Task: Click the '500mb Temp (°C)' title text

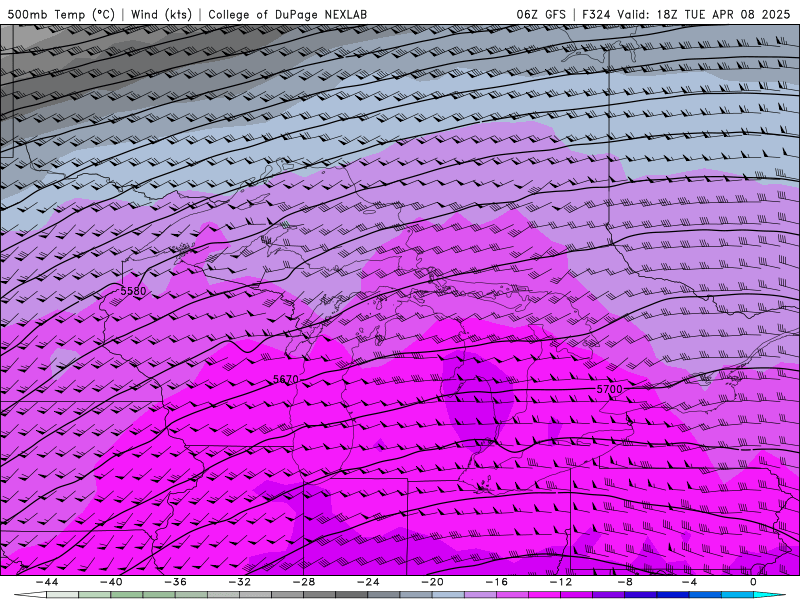Action: [61, 14]
